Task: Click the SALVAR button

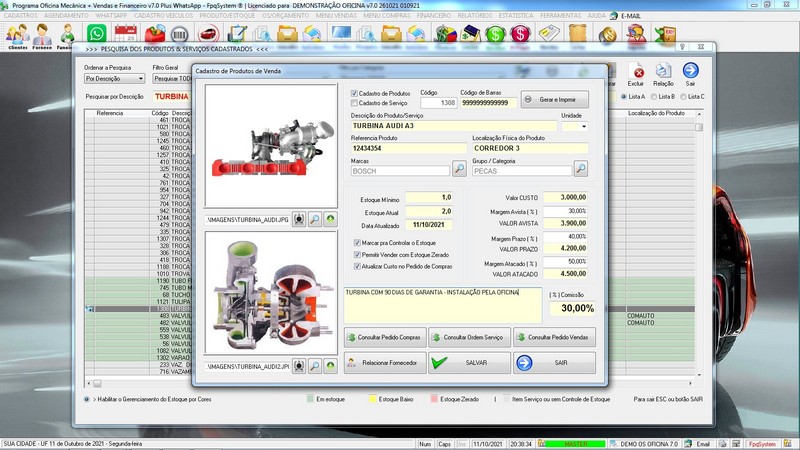Action: (x=469, y=363)
